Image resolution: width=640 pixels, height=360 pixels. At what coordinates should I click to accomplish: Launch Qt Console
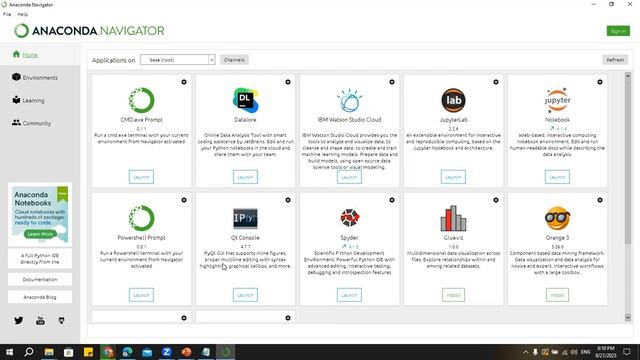point(245,295)
